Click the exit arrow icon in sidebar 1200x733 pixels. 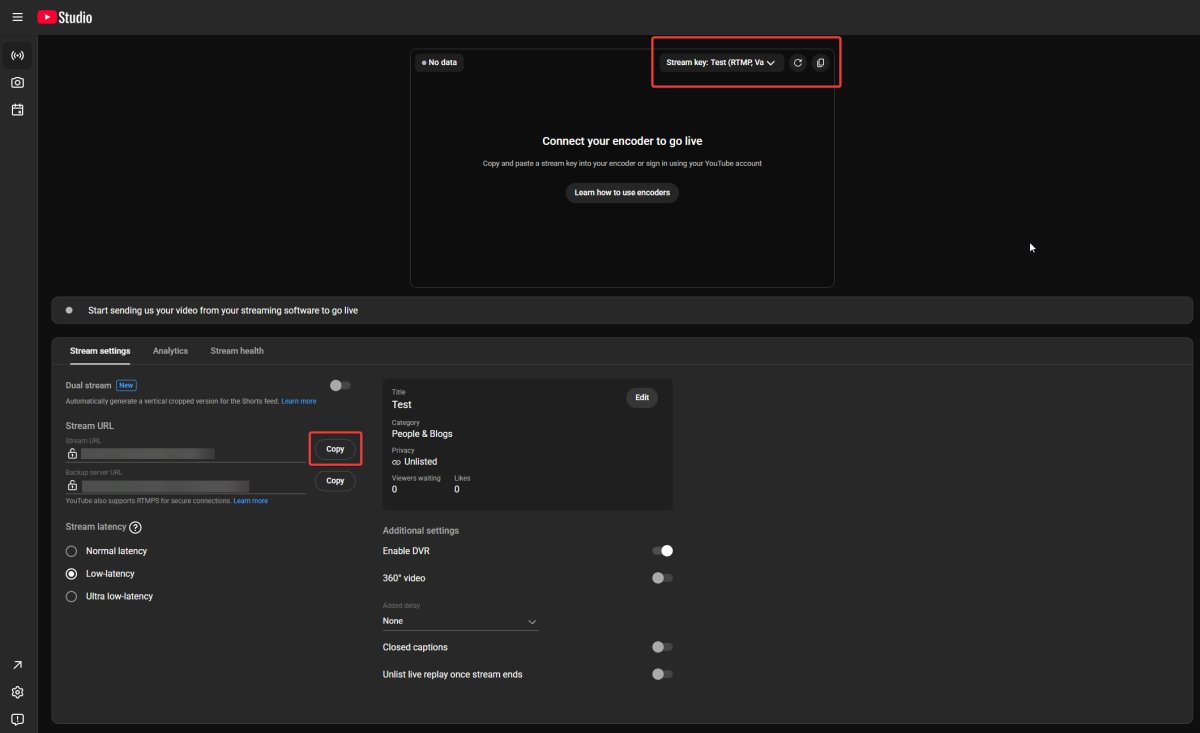tap(17, 665)
